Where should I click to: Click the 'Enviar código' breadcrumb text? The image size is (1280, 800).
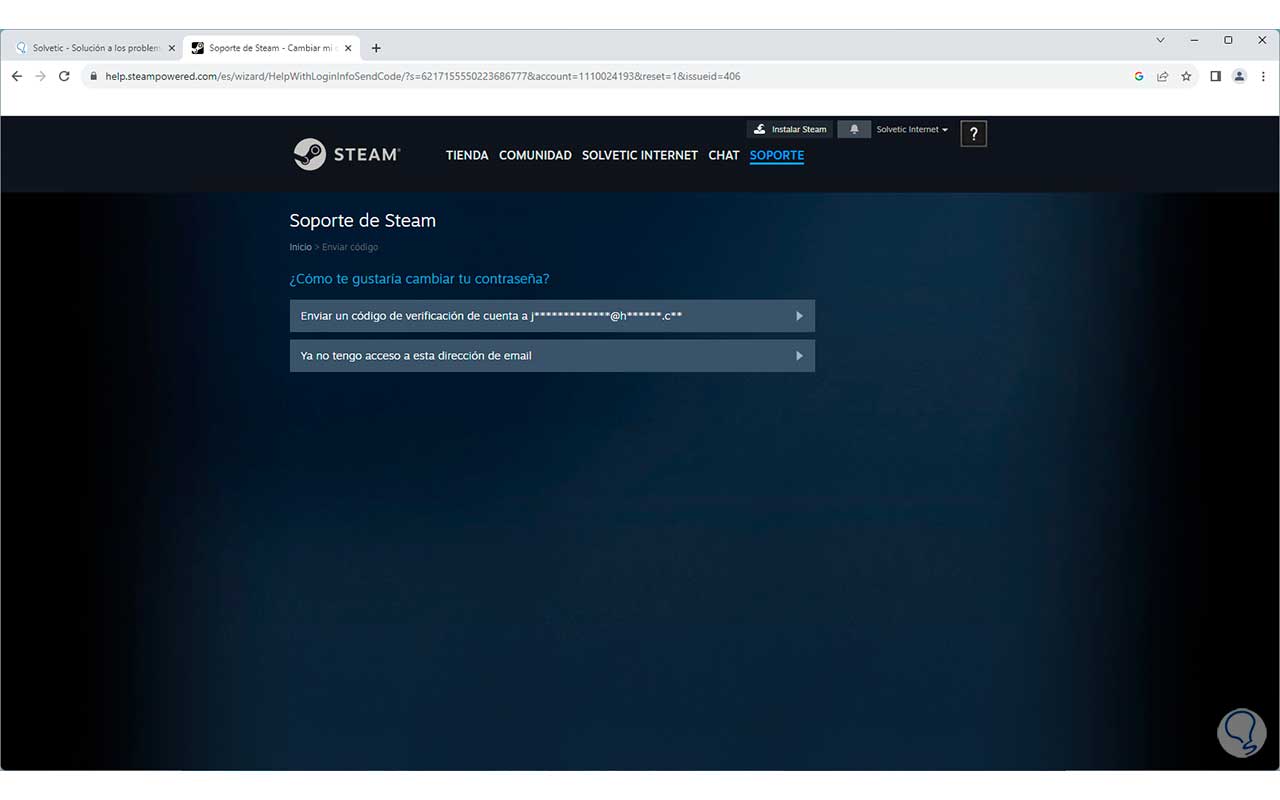(x=350, y=247)
